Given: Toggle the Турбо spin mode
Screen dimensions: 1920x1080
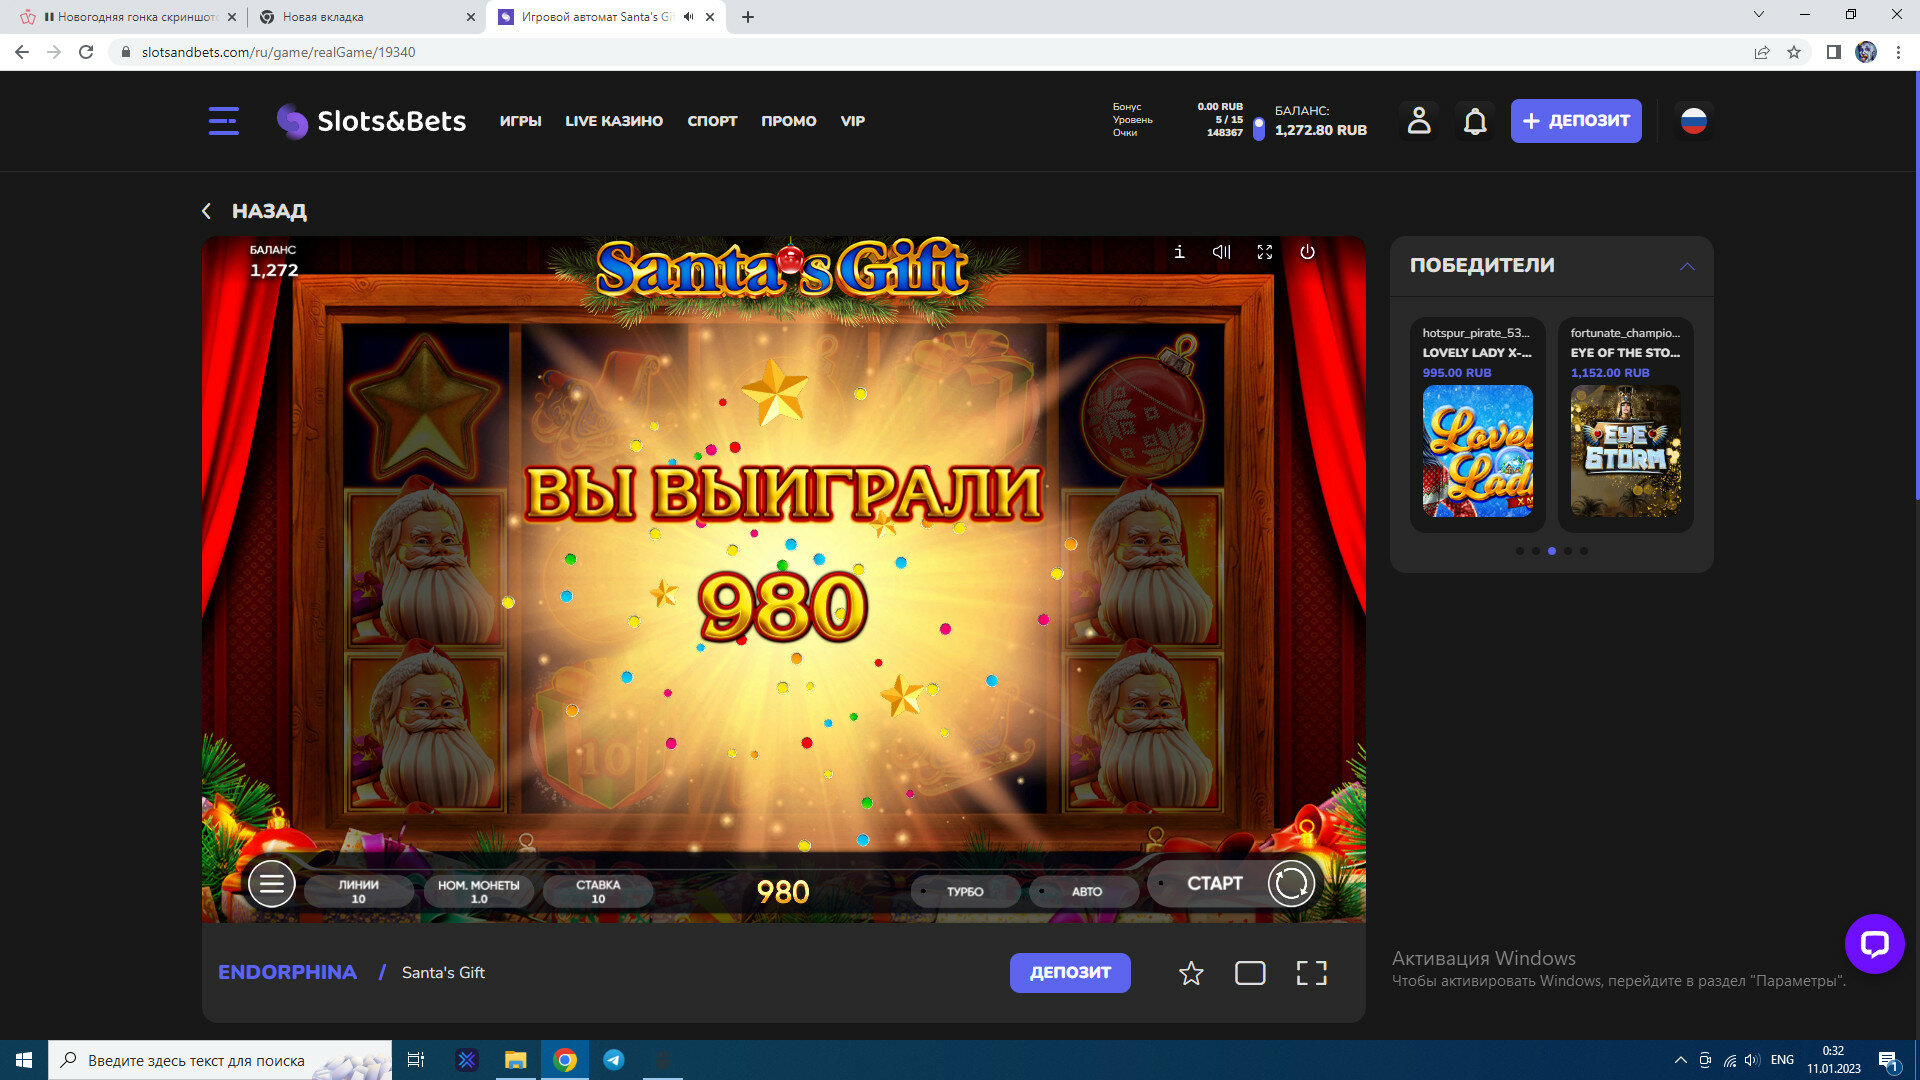Looking at the screenshot, I should (965, 891).
